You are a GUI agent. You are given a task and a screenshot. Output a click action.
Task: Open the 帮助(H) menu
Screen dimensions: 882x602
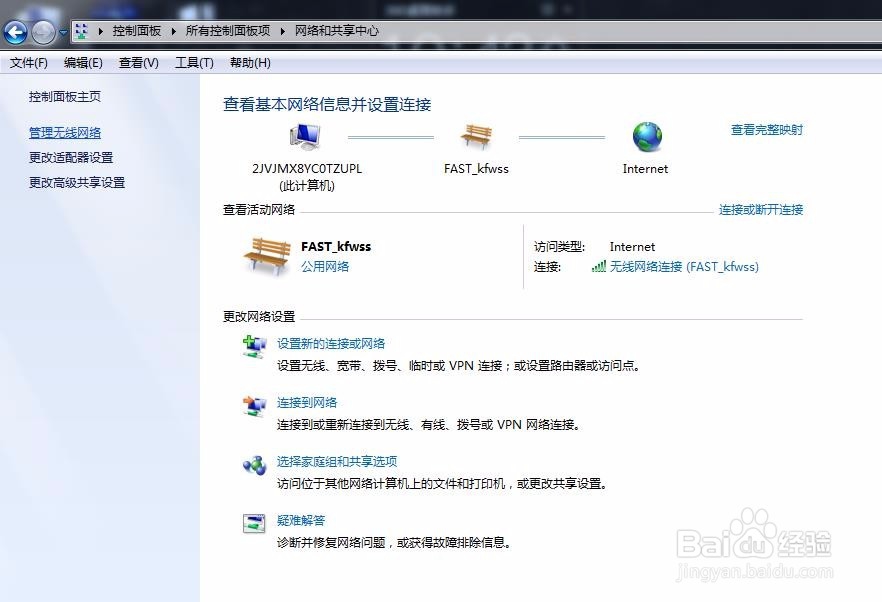tap(250, 63)
